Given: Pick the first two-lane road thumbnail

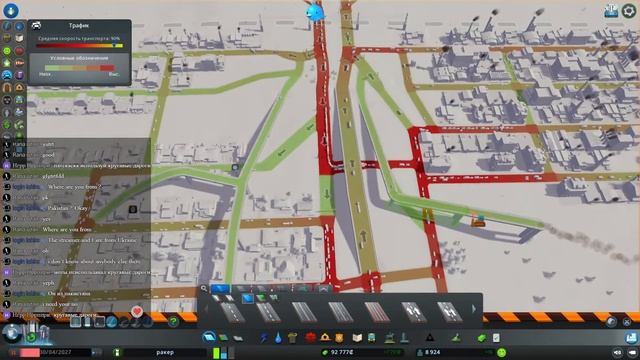Looking at the screenshot, I should tap(232, 312).
